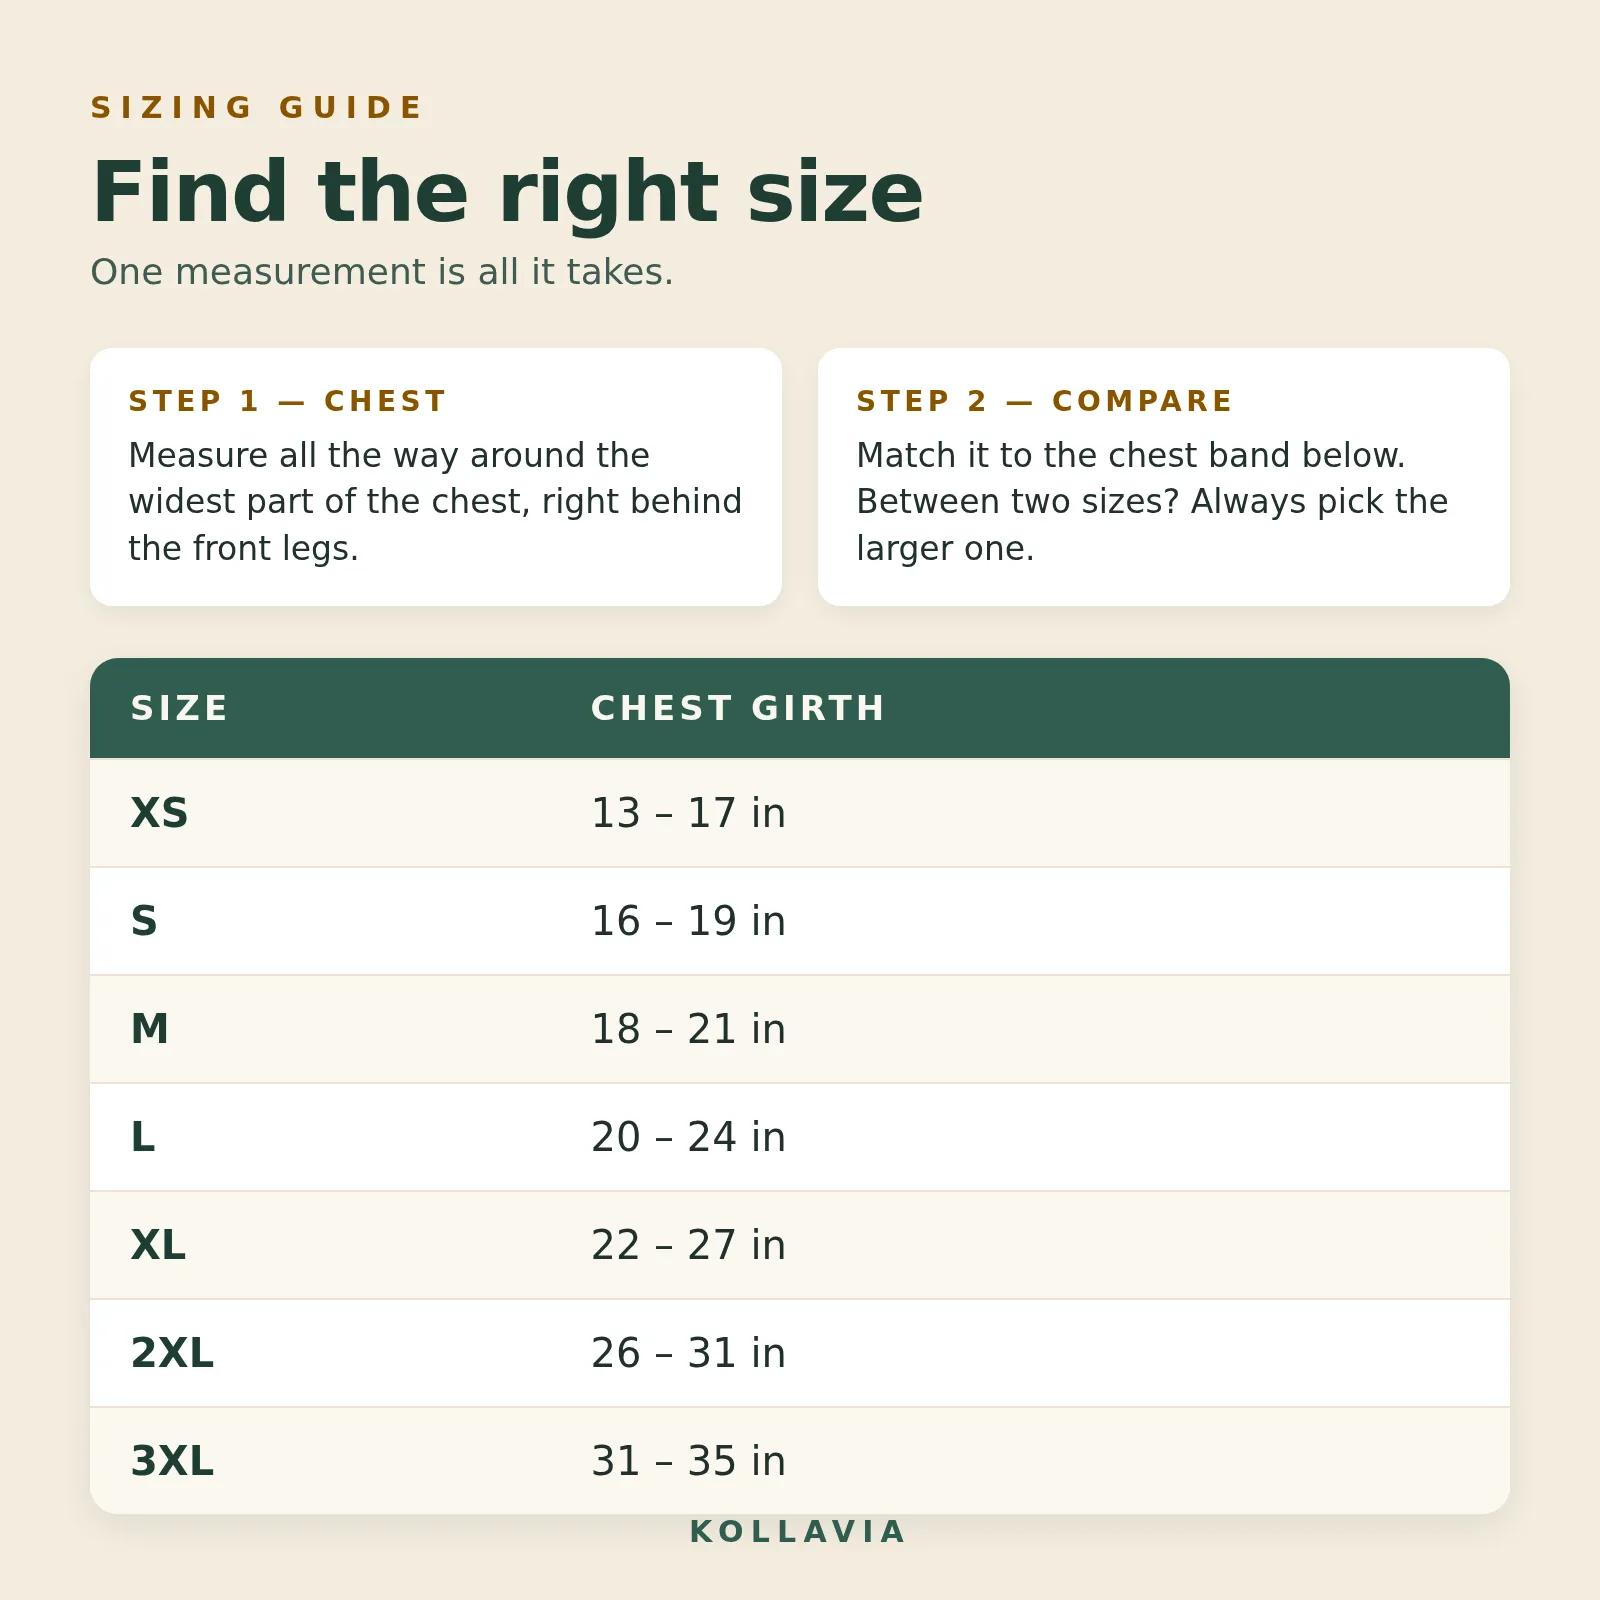Image resolution: width=1600 pixels, height=1600 pixels.
Task: Click the SIZING GUIDE label
Action: click(x=258, y=107)
